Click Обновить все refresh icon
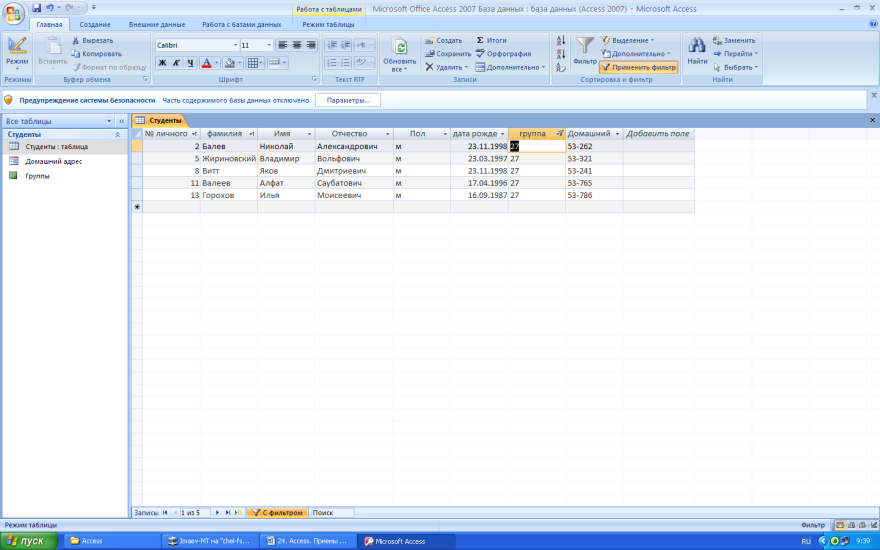 [400, 48]
